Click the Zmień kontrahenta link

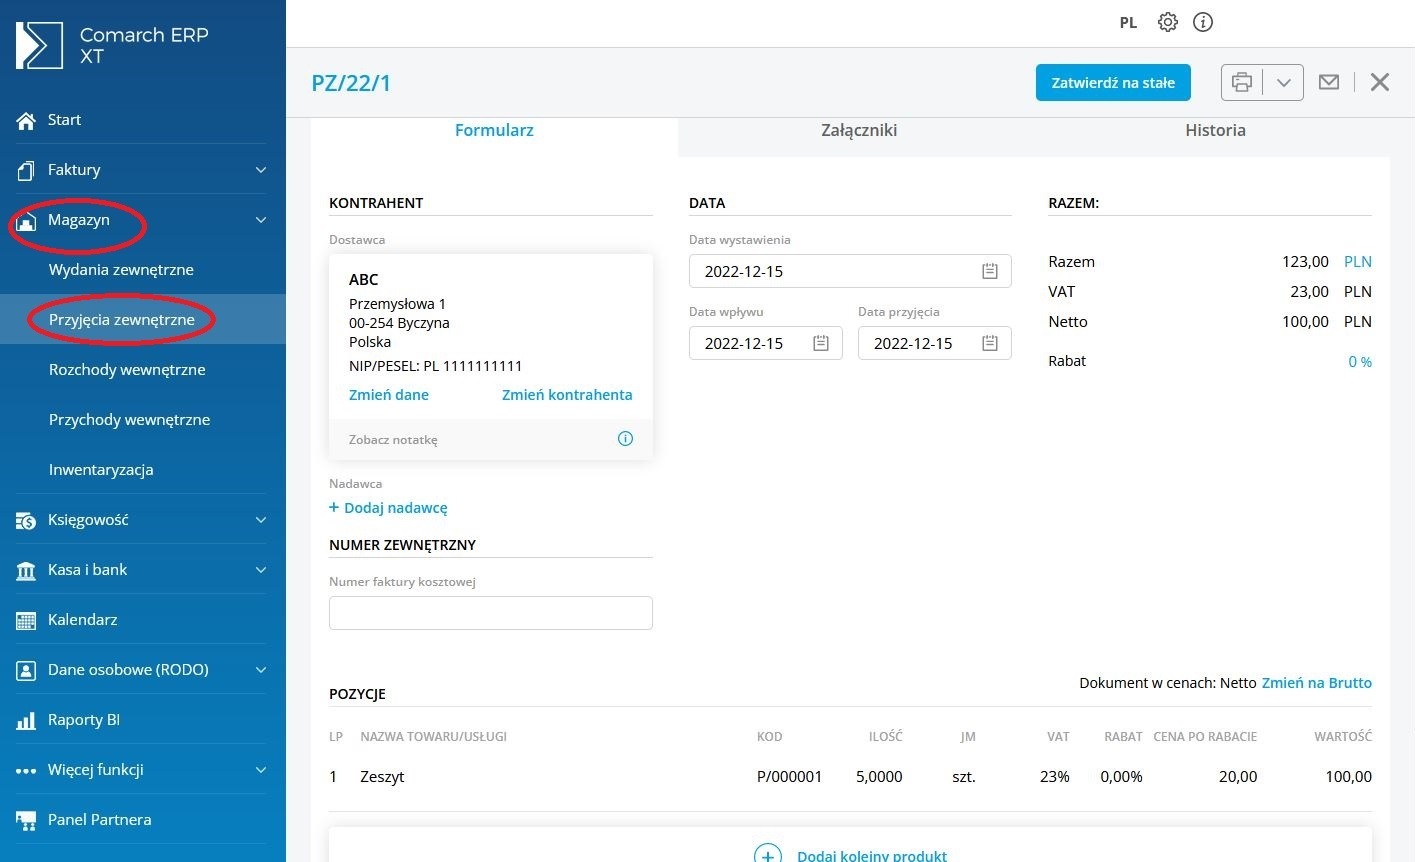pyautogui.click(x=566, y=394)
